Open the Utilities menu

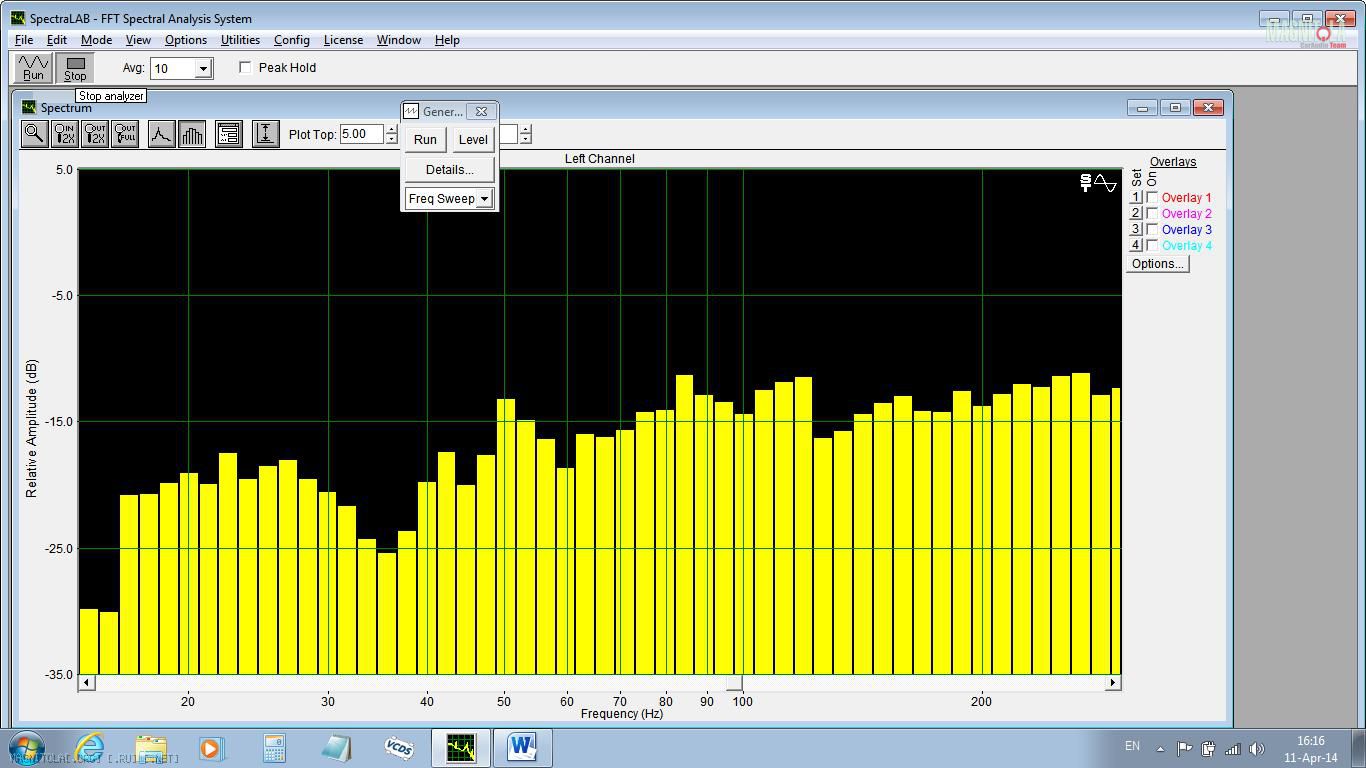[x=240, y=40]
